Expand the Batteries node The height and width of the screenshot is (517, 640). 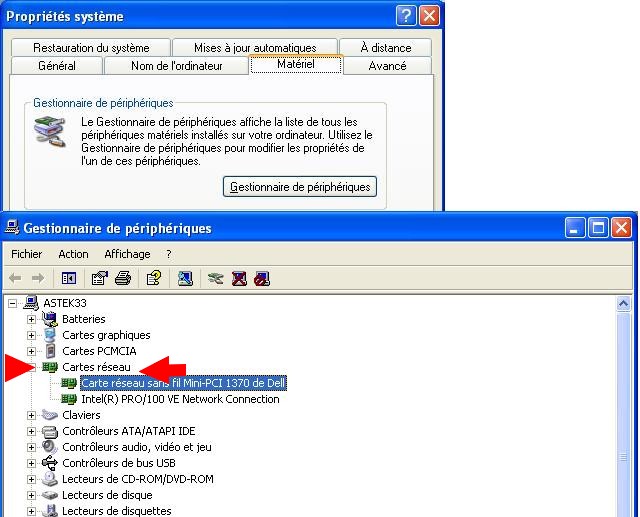[x=32, y=319]
